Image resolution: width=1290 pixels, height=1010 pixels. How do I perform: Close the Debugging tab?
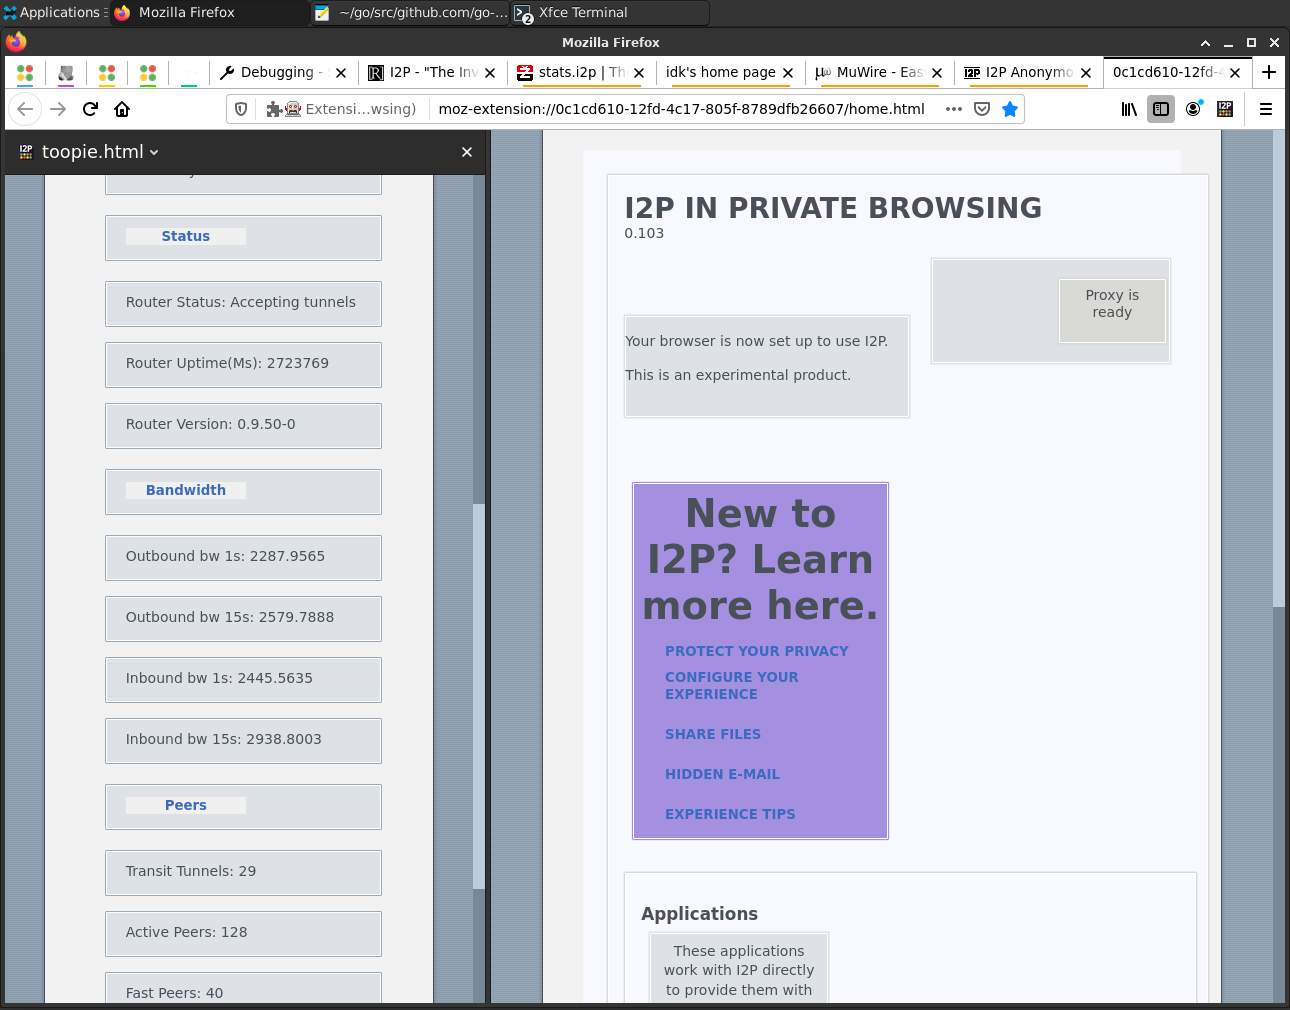[341, 73]
